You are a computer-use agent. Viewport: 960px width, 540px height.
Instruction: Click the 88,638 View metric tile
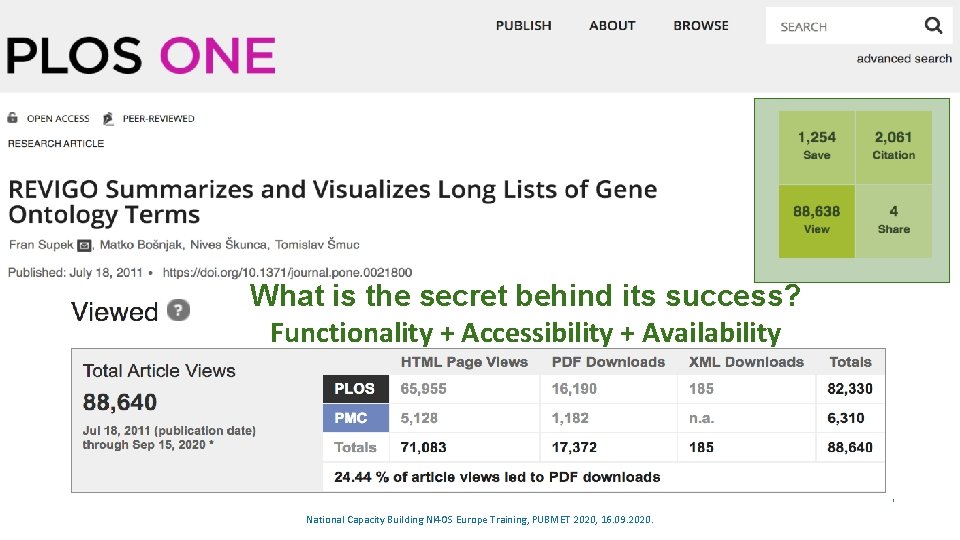(x=817, y=221)
